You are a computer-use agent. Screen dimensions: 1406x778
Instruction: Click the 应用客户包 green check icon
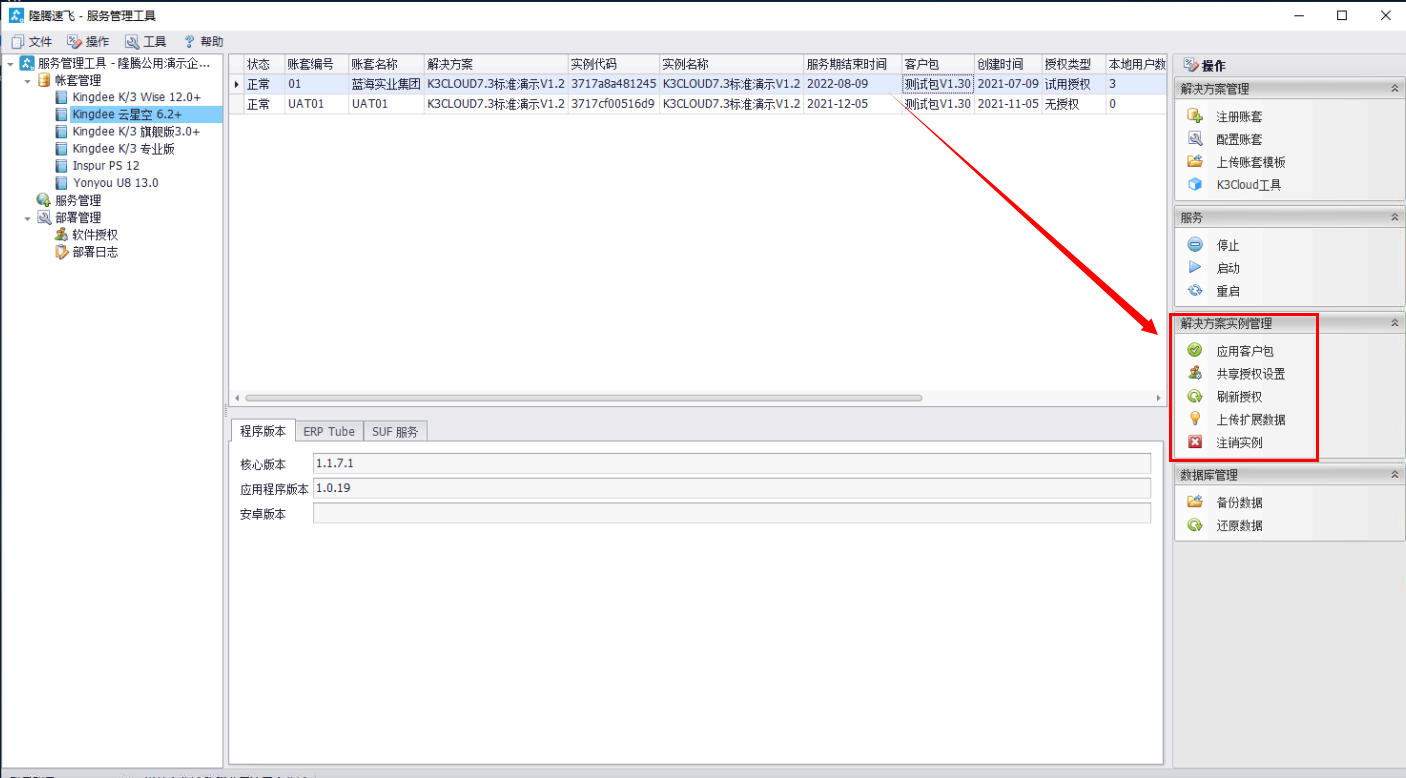[x=1194, y=350]
